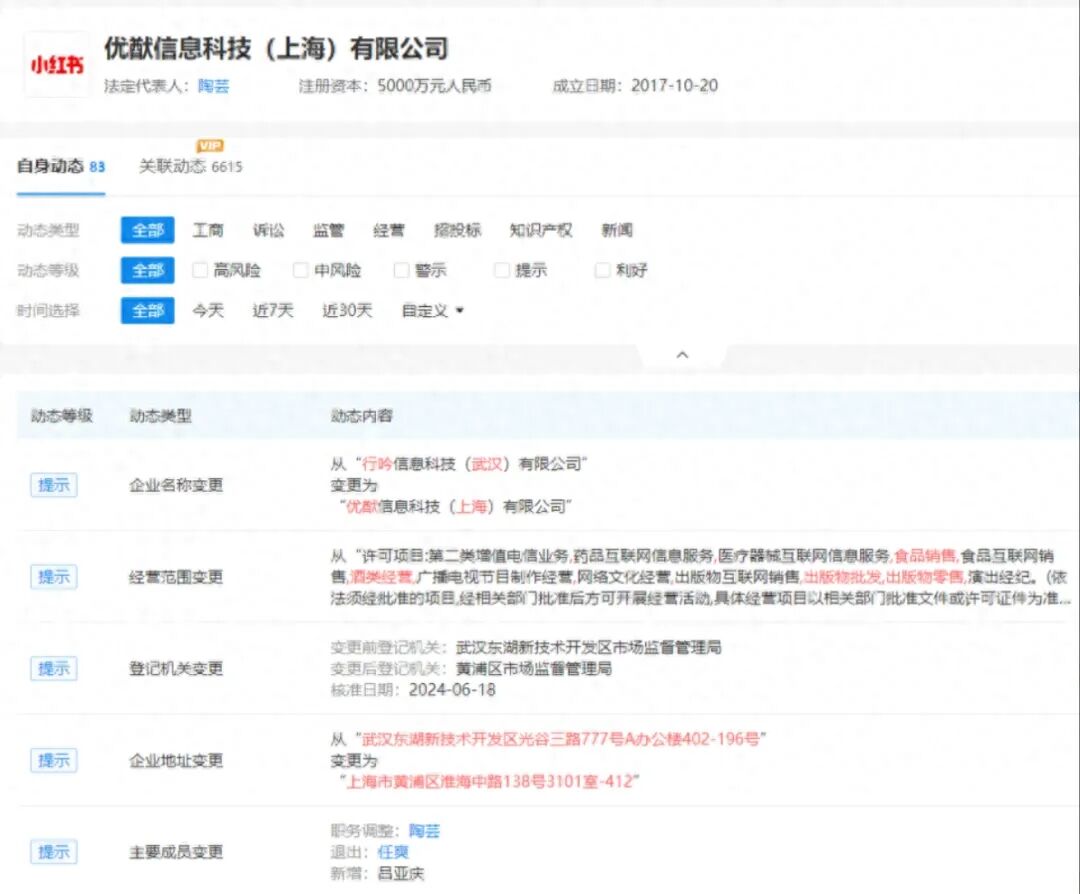Filter by 工商 dynamic type
The image size is (1080, 894).
pos(208,230)
